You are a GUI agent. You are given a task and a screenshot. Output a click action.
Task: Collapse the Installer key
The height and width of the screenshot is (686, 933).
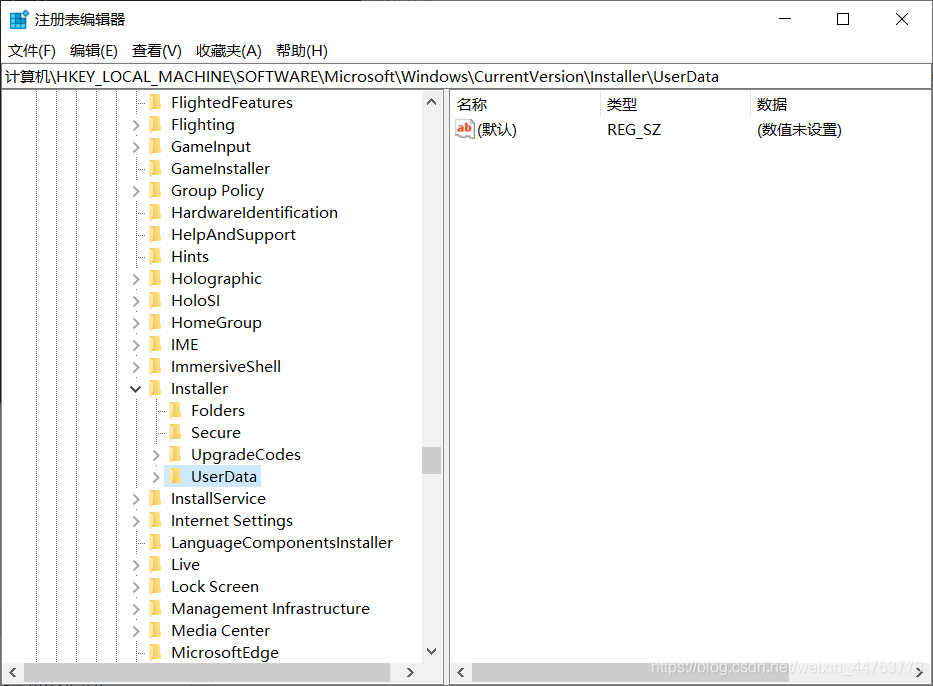[136, 389]
